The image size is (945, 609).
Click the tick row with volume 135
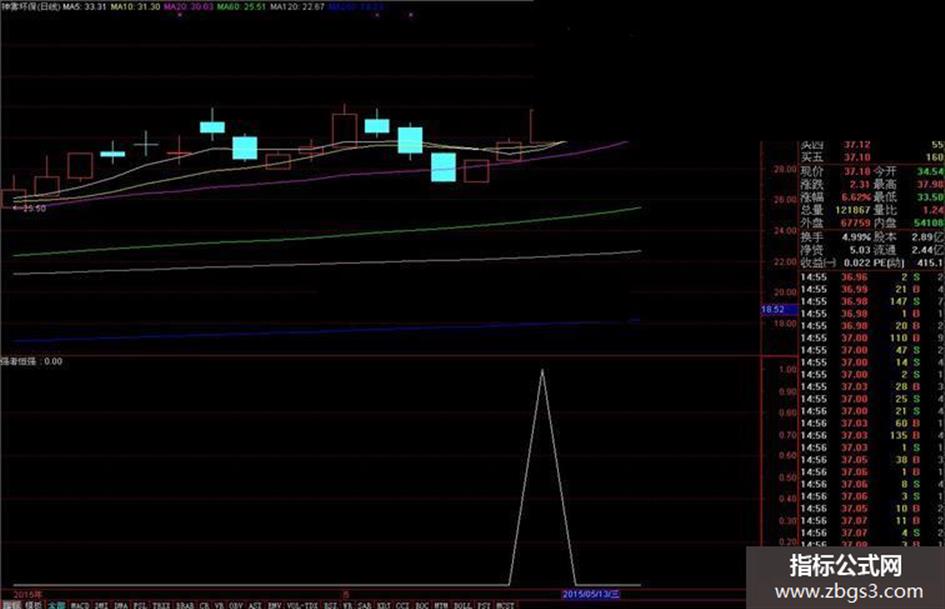click(872, 435)
